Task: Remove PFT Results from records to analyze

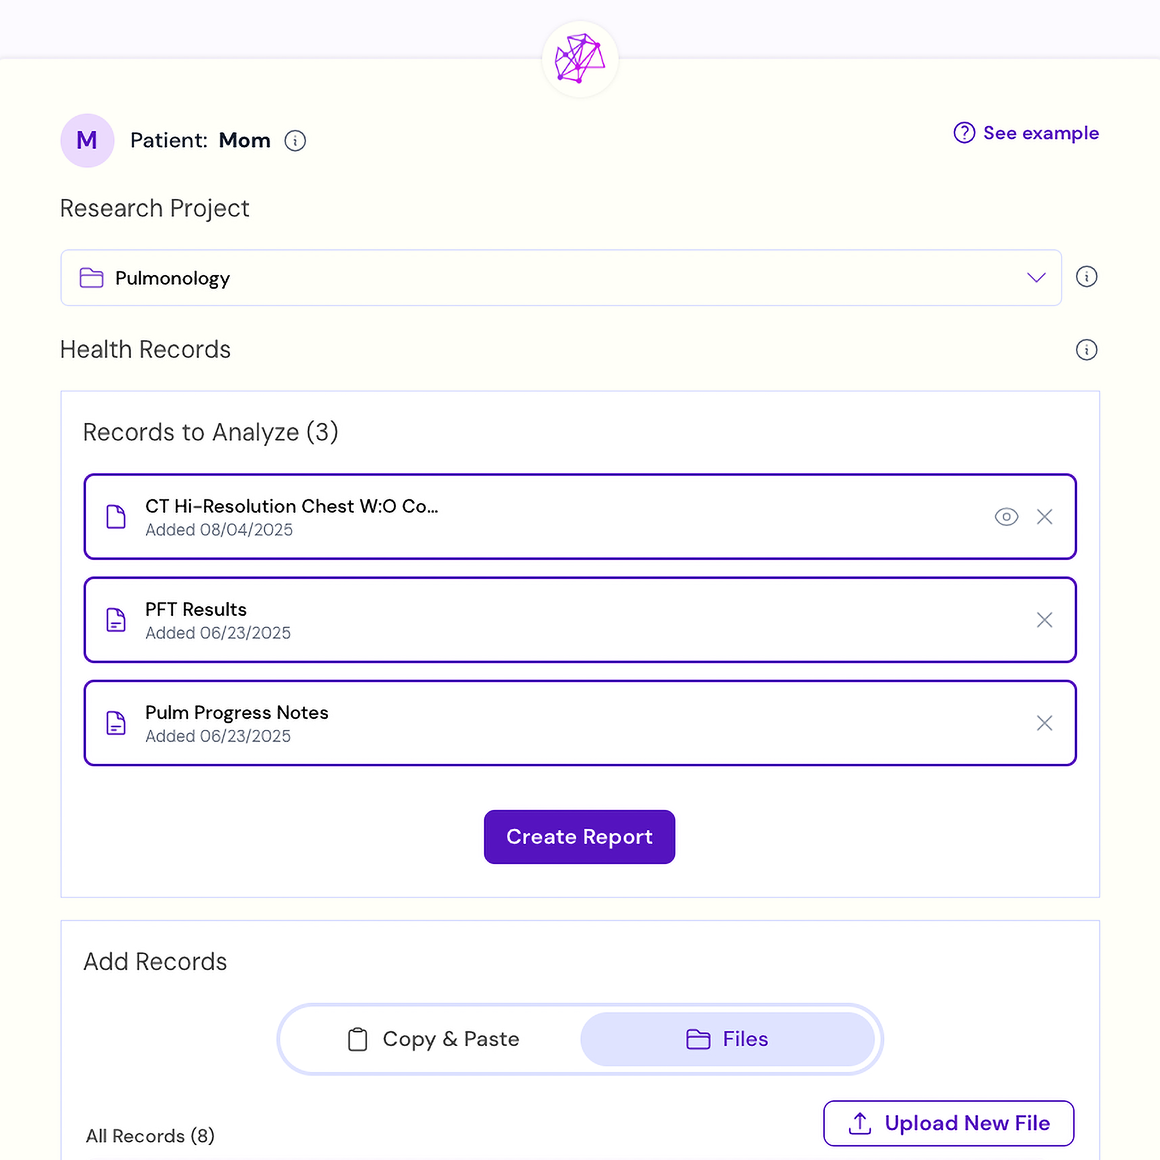Action: [1044, 620]
